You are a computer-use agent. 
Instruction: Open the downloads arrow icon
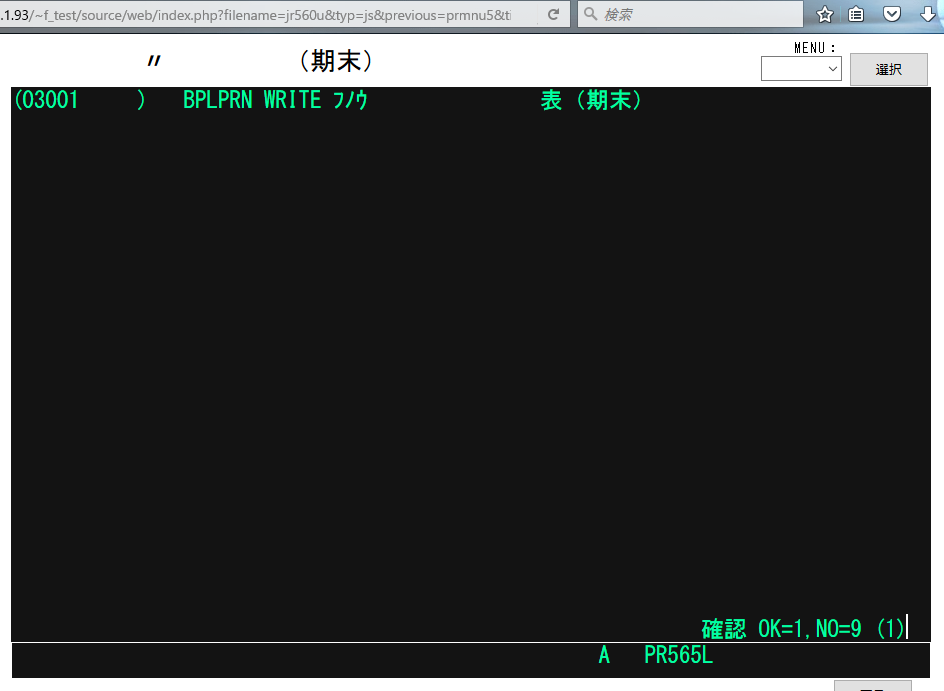click(x=927, y=15)
